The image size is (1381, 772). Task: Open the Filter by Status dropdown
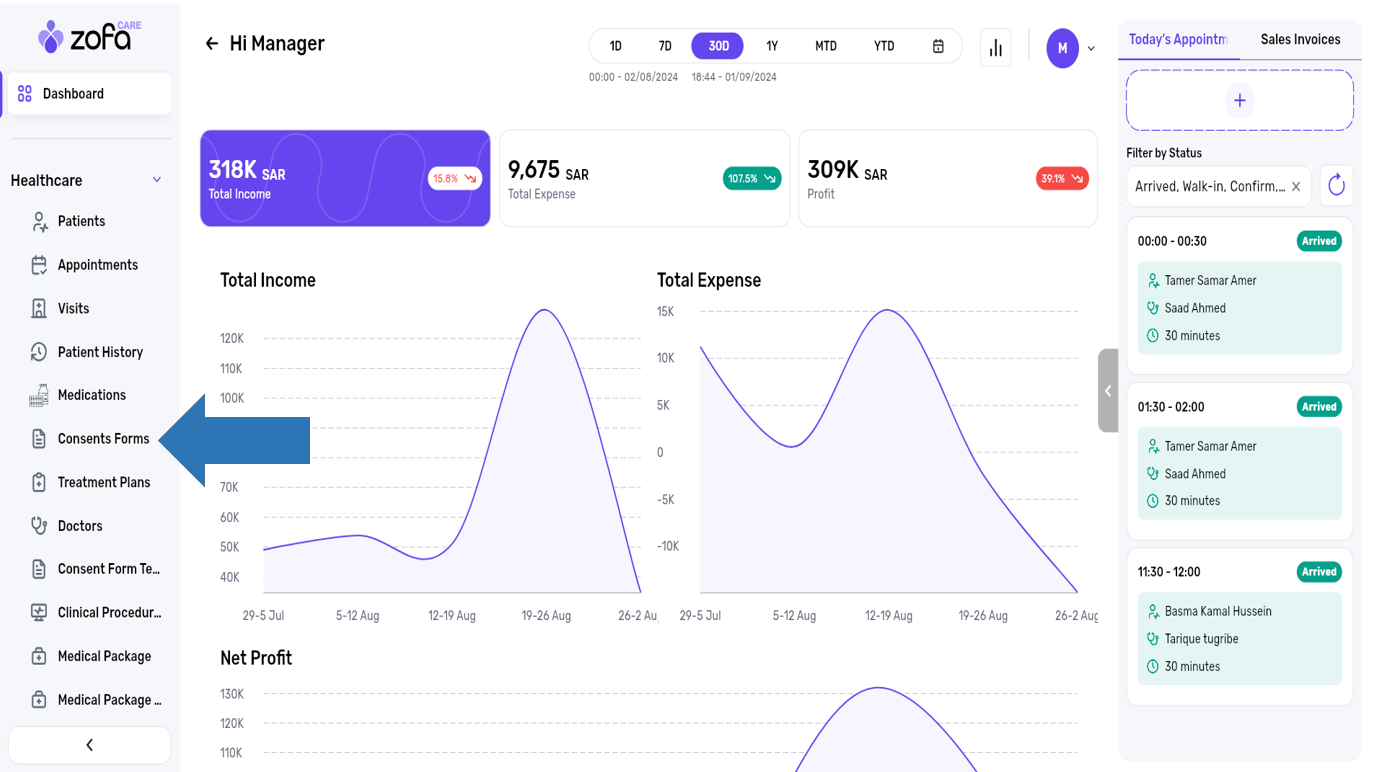click(1210, 187)
